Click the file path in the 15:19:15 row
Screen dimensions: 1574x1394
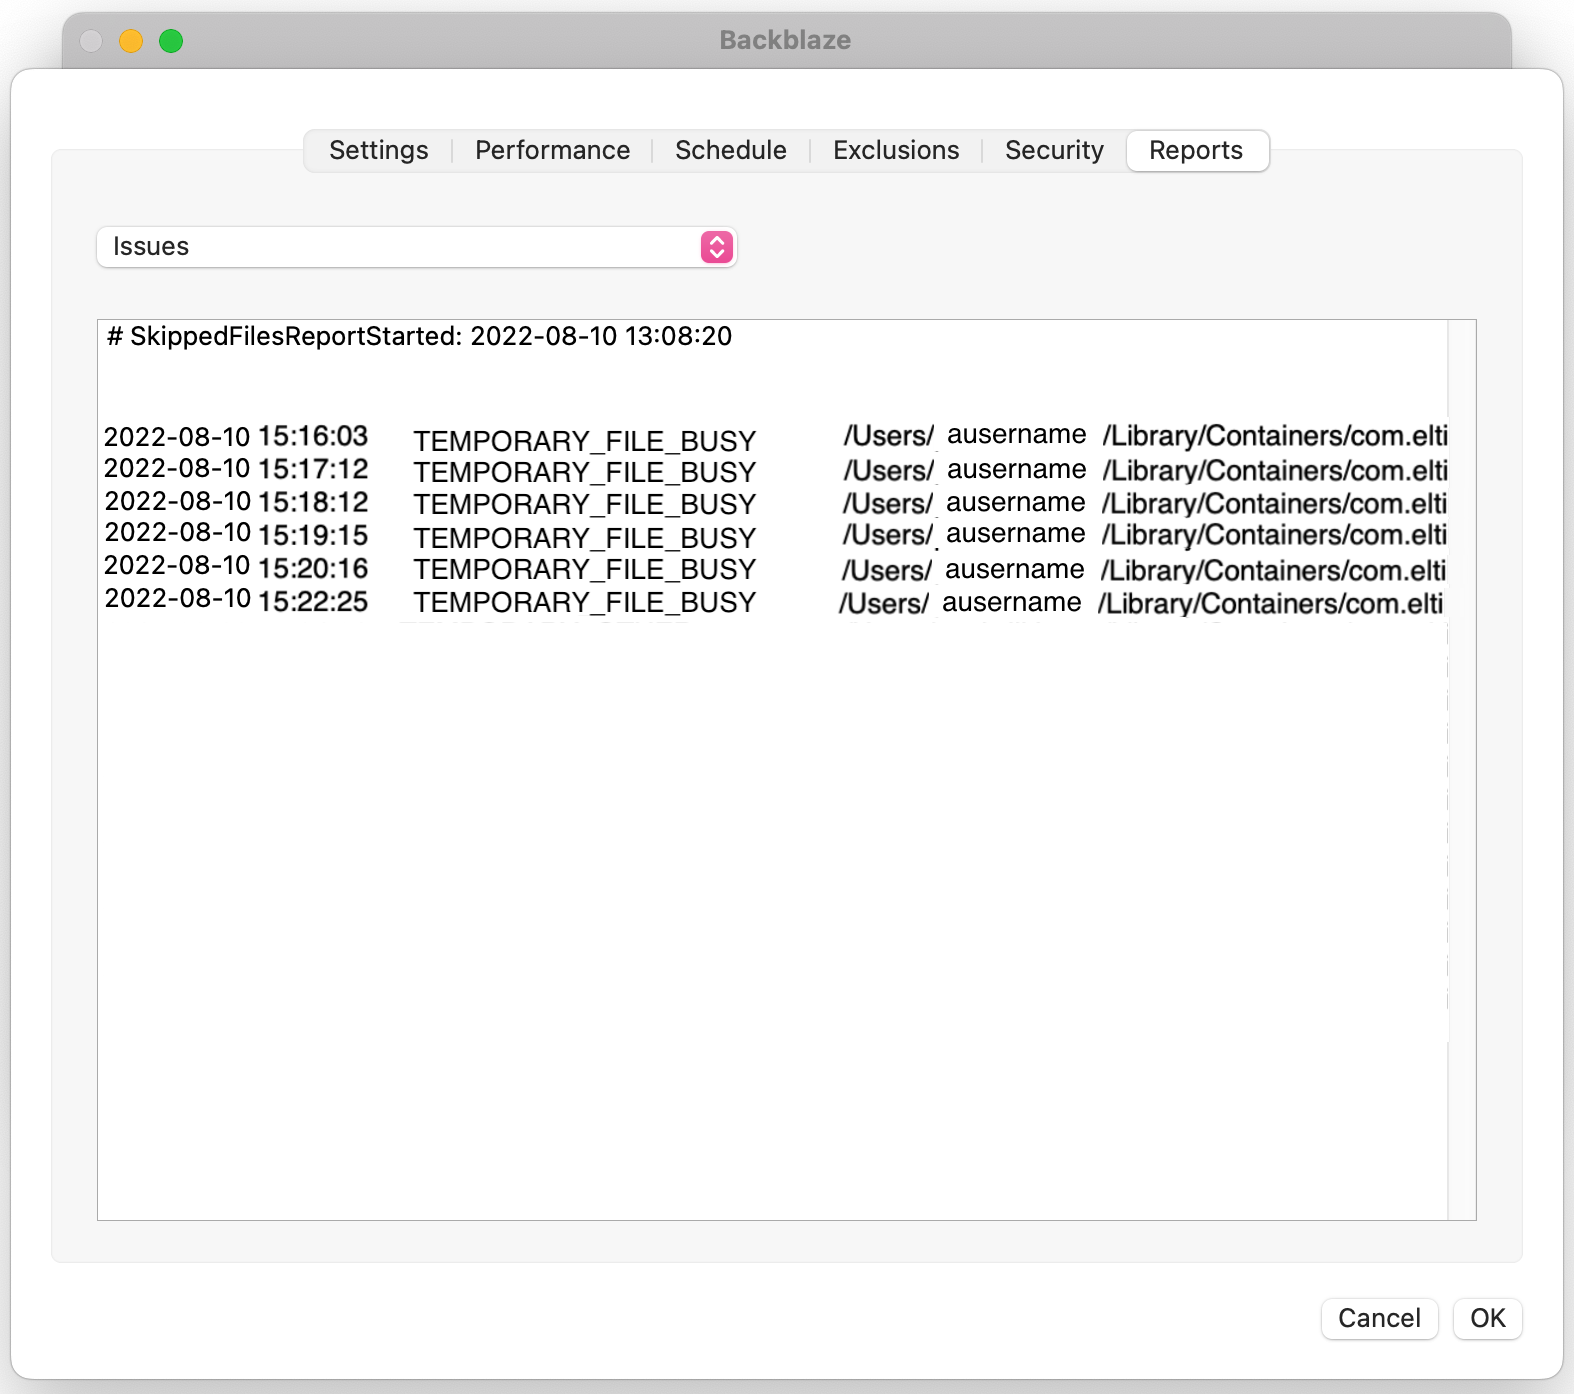pyautogui.click(x=1145, y=535)
